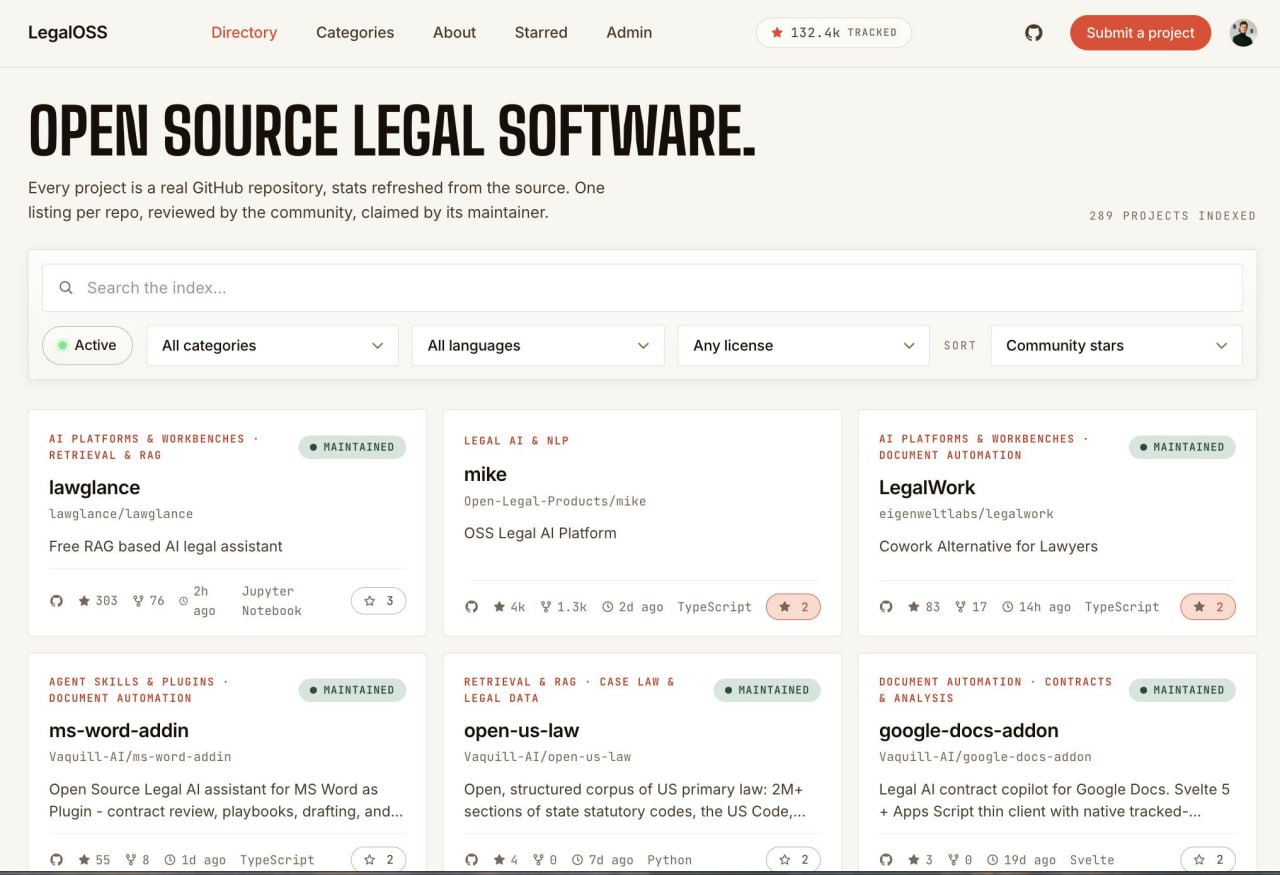Star the lawglance project

pos(378,601)
